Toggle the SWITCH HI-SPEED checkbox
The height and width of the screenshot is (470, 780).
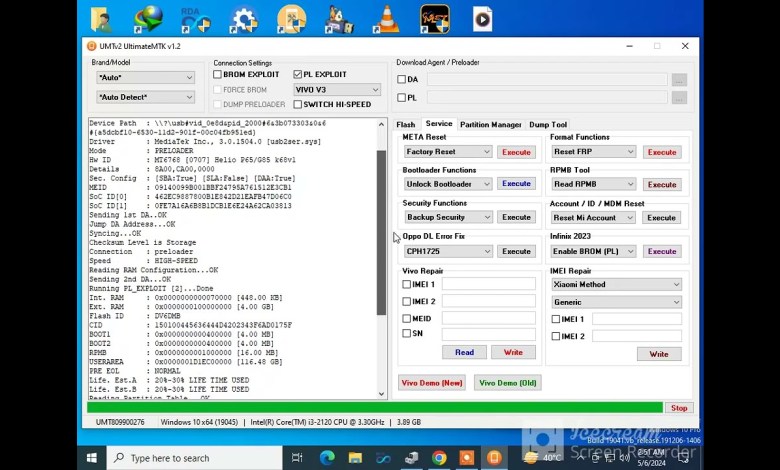(x=298, y=104)
